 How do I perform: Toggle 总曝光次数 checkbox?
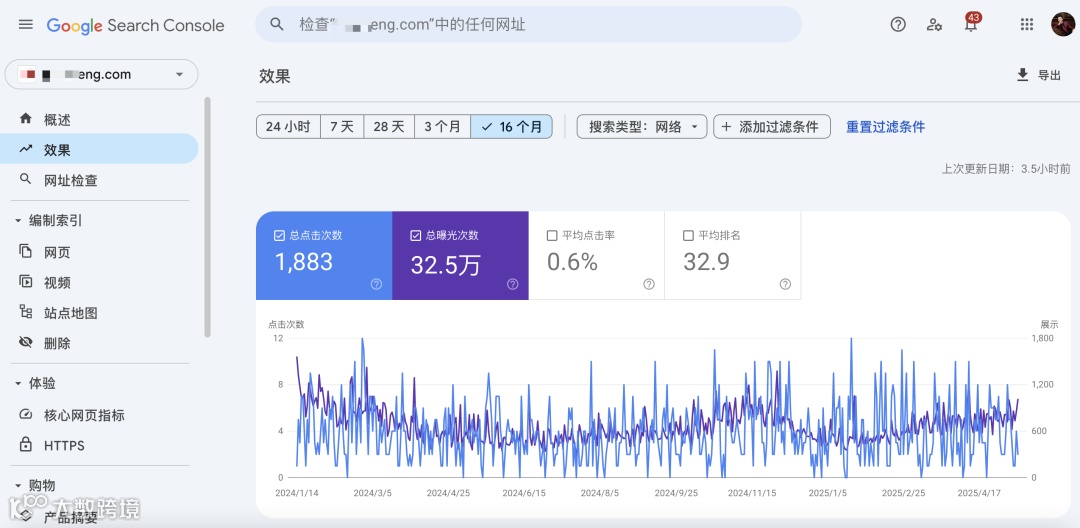pyautogui.click(x=415, y=235)
